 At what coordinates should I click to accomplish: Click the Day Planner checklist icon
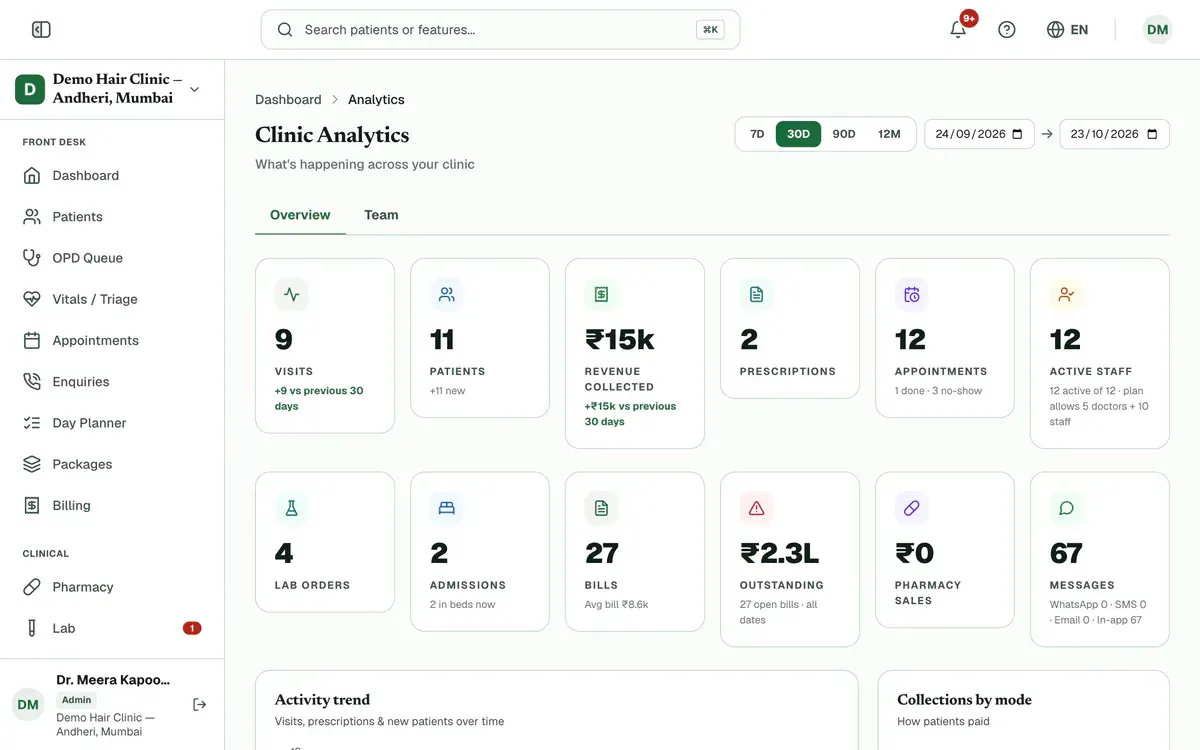[x=32, y=423]
